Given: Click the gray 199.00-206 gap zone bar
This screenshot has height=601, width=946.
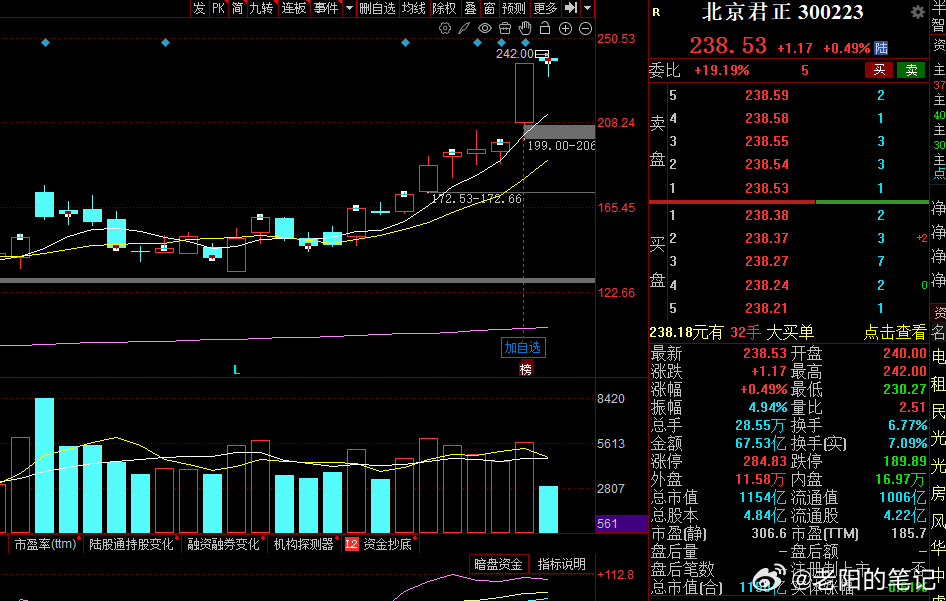Looking at the screenshot, I should point(559,132).
